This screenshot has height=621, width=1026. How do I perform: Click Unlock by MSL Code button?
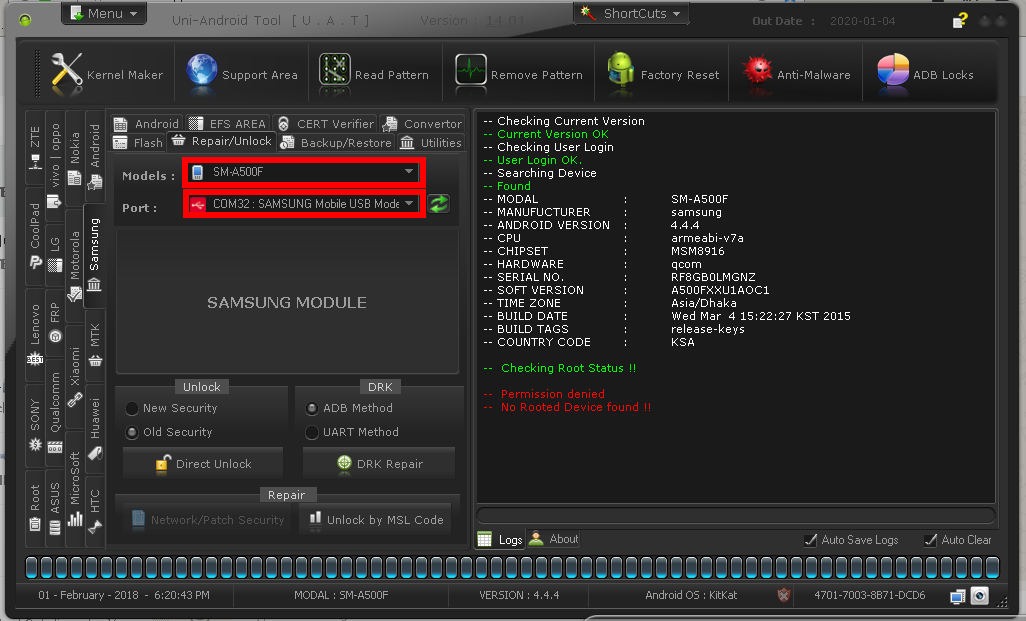click(376, 520)
